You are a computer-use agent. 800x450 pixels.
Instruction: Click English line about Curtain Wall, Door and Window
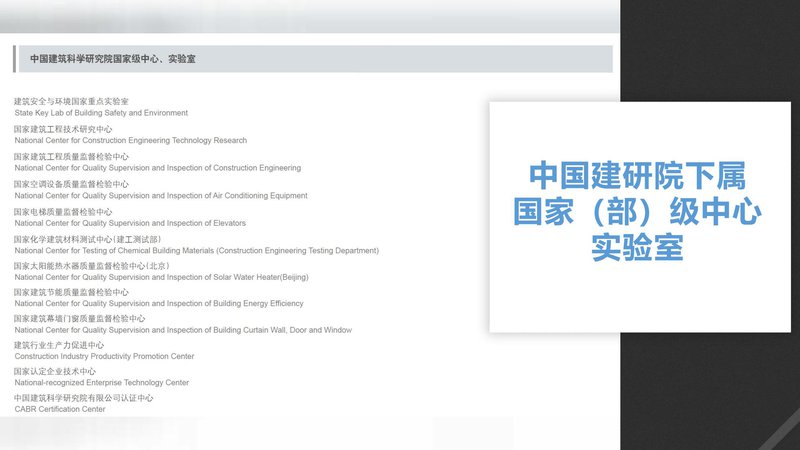pyautogui.click(x=183, y=330)
